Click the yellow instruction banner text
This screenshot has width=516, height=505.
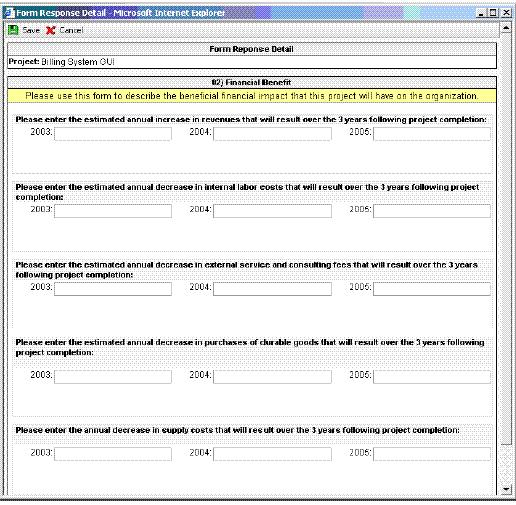tap(252, 96)
